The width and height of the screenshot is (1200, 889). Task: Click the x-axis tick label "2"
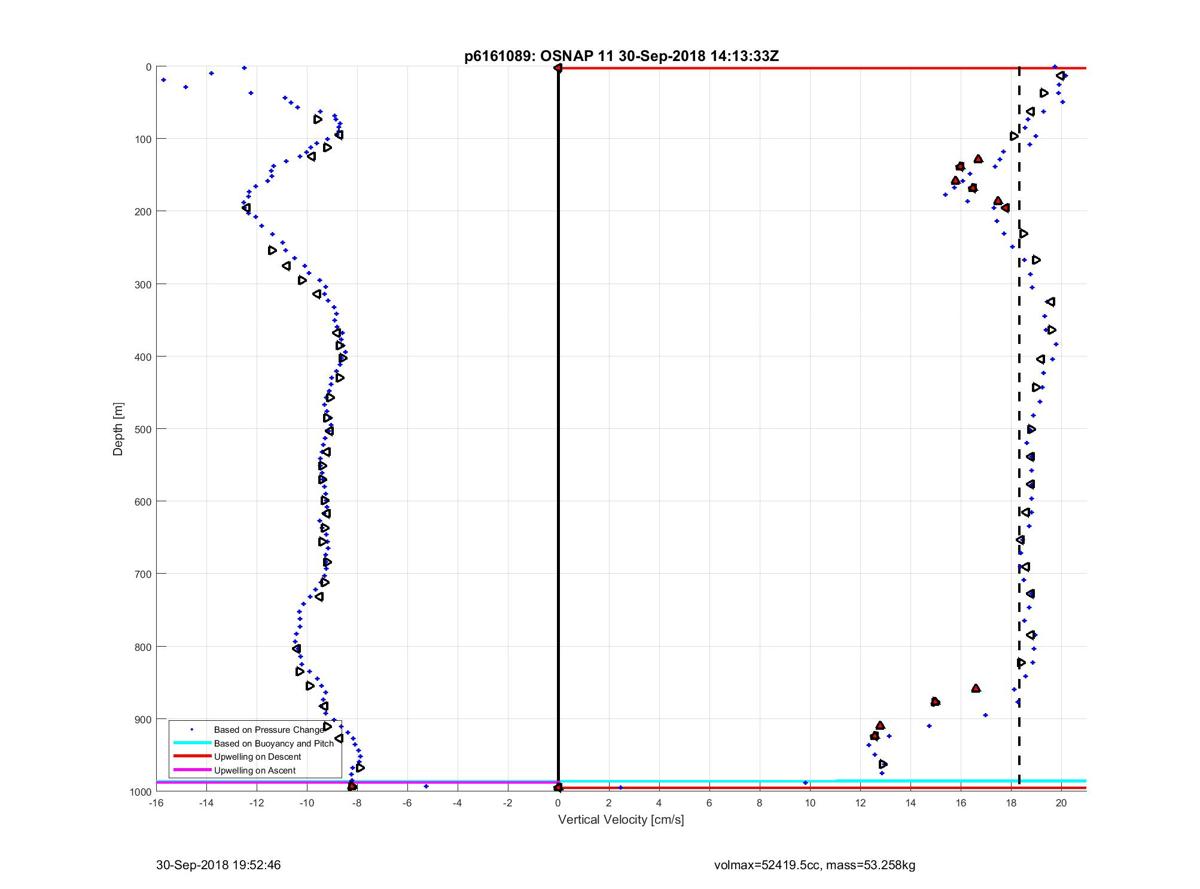pos(609,803)
